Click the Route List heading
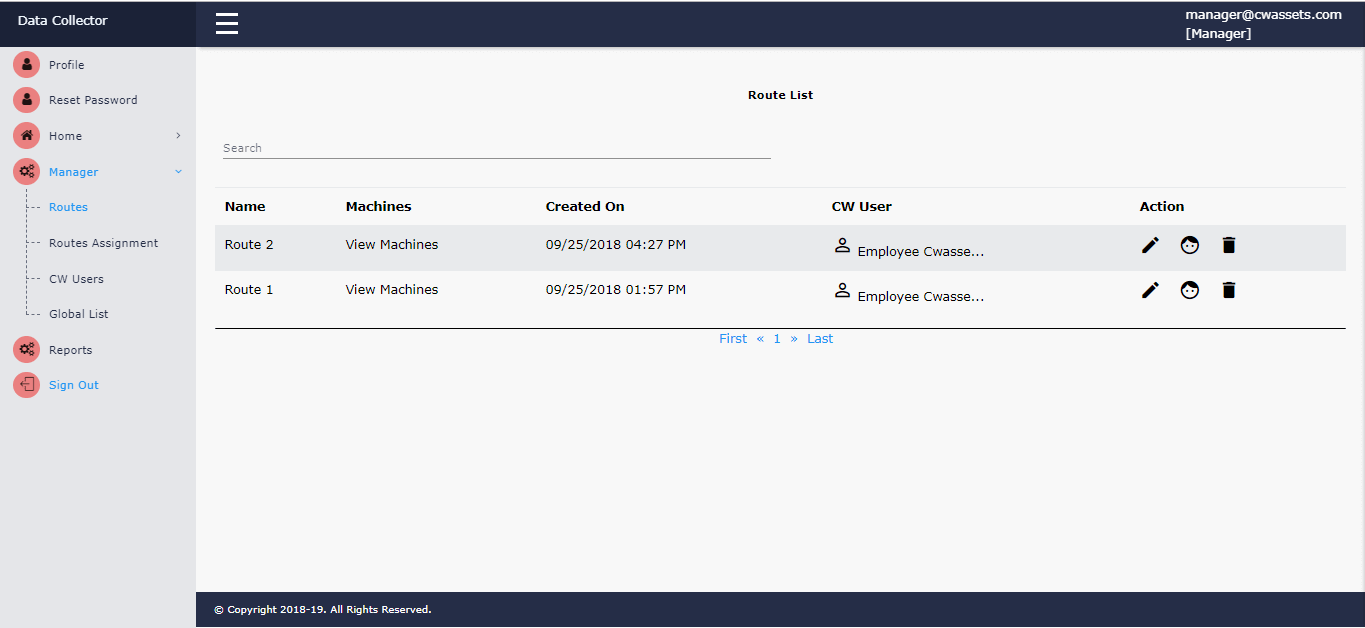The width and height of the screenshot is (1365, 628). point(781,95)
